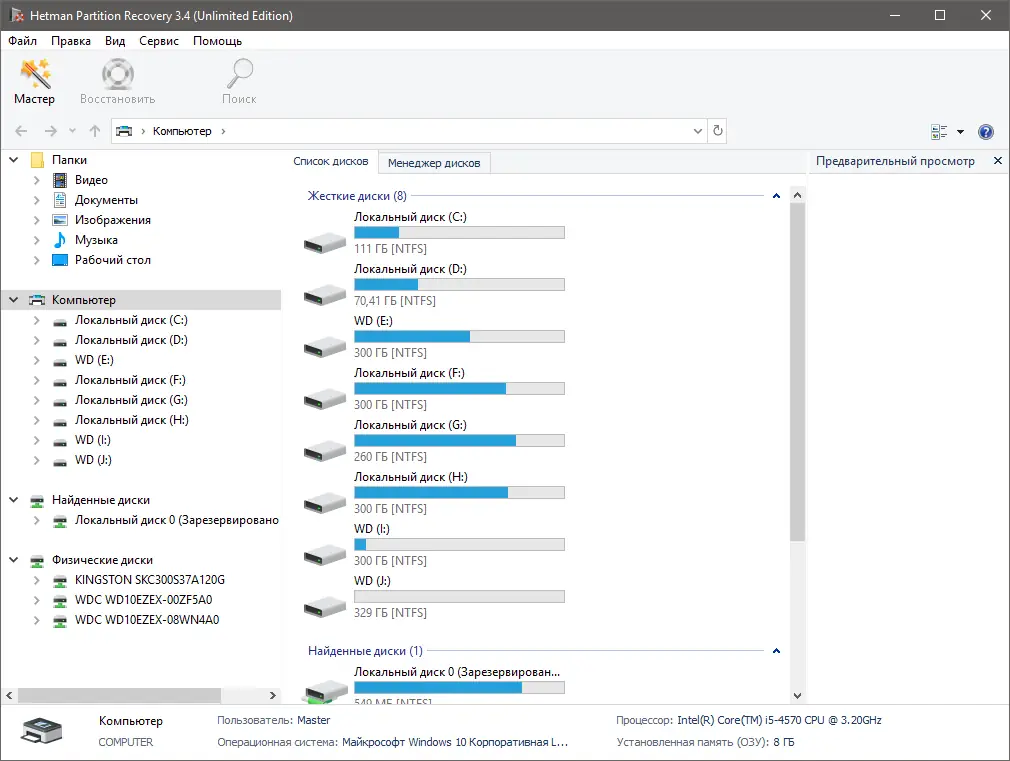The height and width of the screenshot is (761, 1010).
Task: Expand WD (E:) in the tree
Action: (x=37, y=360)
